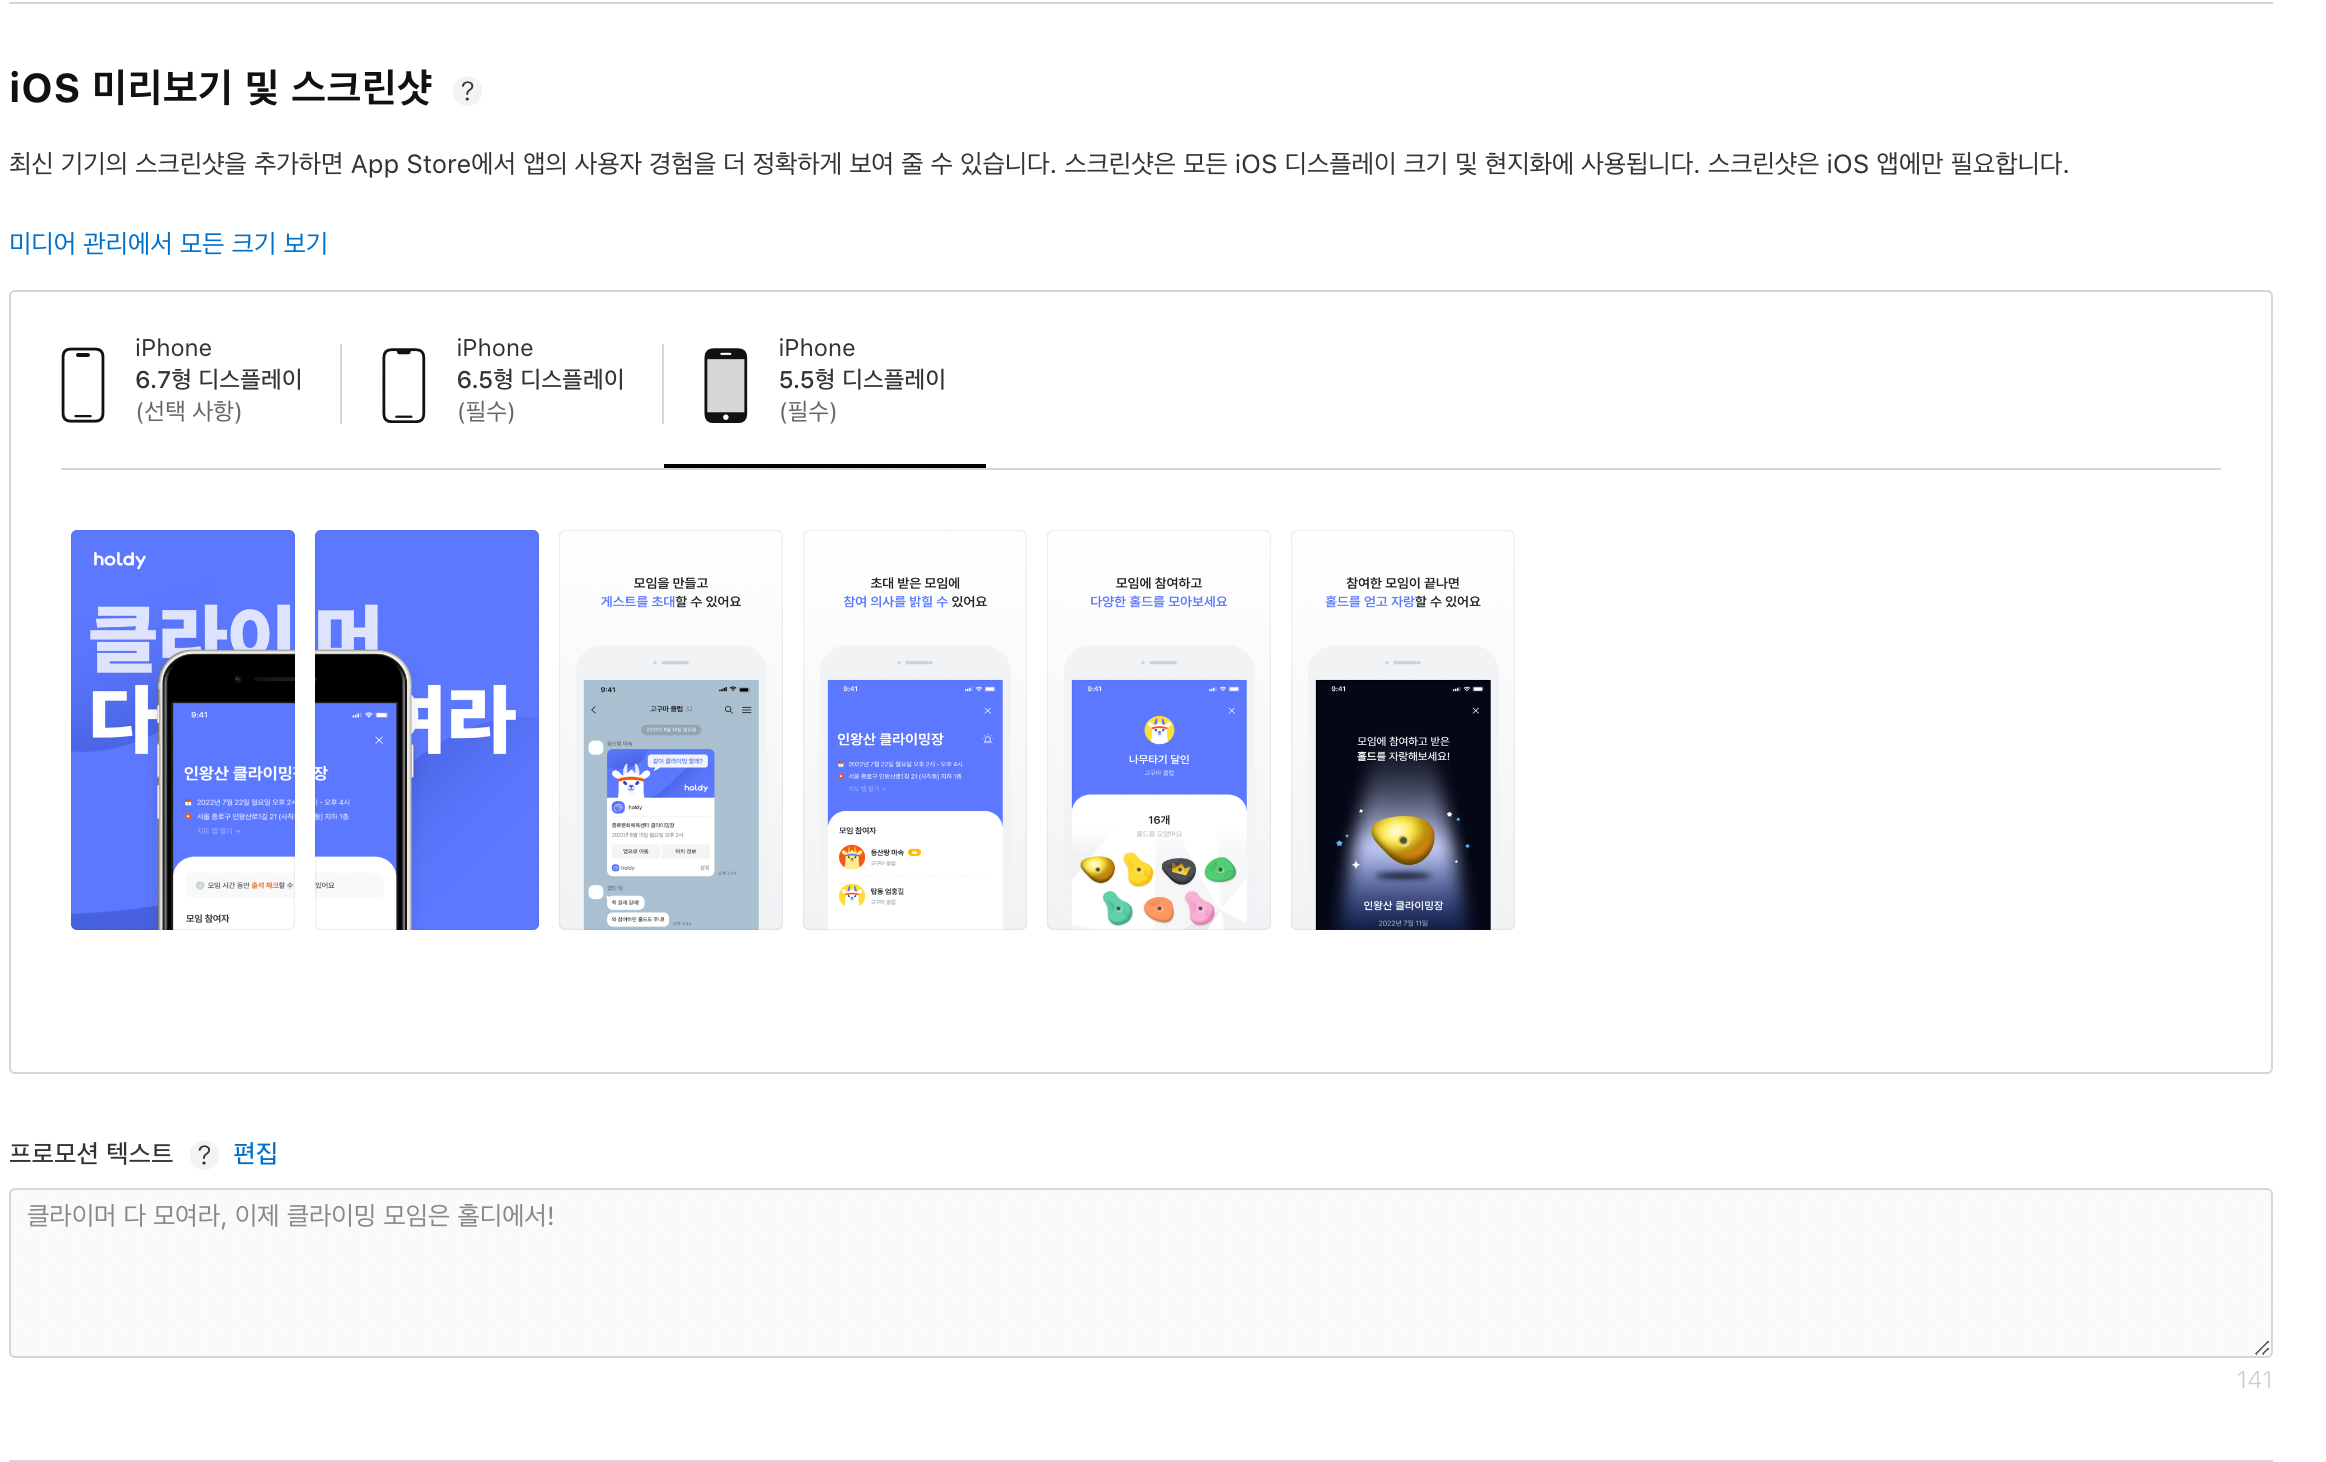Select the second blue screenshot thumbnail
This screenshot has height=1462, width=2326.
click(x=427, y=730)
